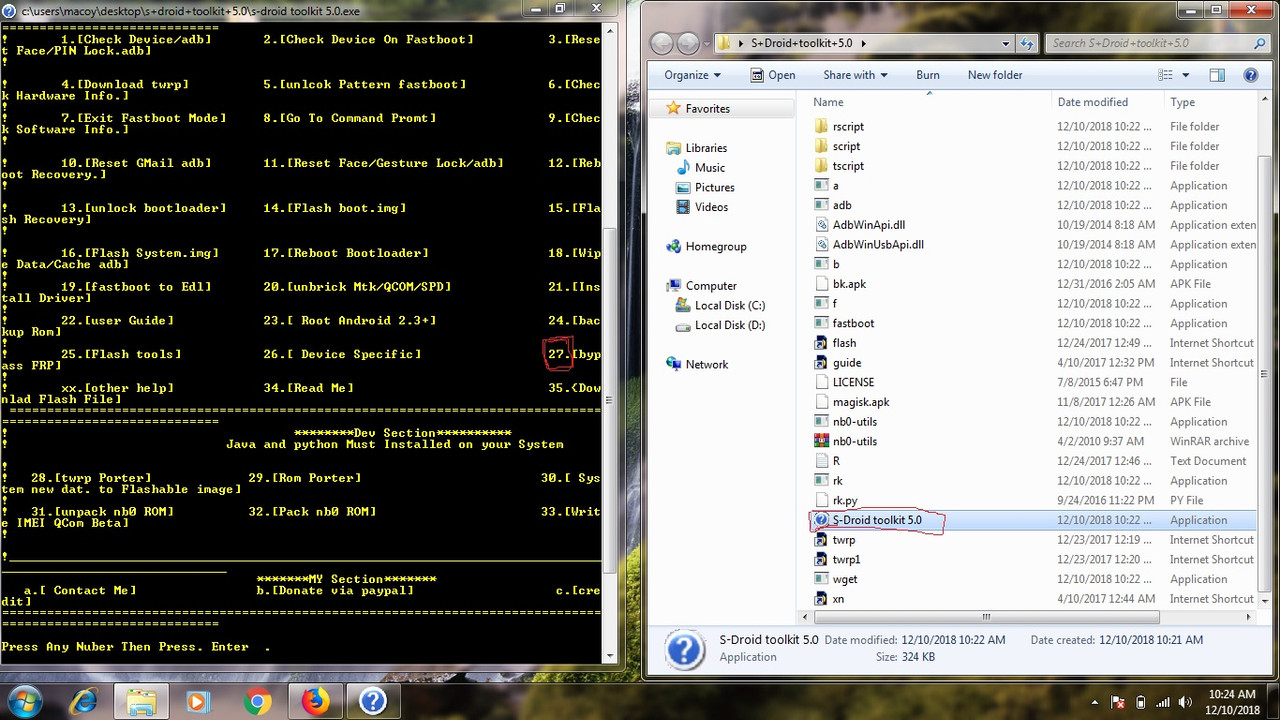
Task: Toggle the preview pane button in Explorer
Action: coord(1217,75)
